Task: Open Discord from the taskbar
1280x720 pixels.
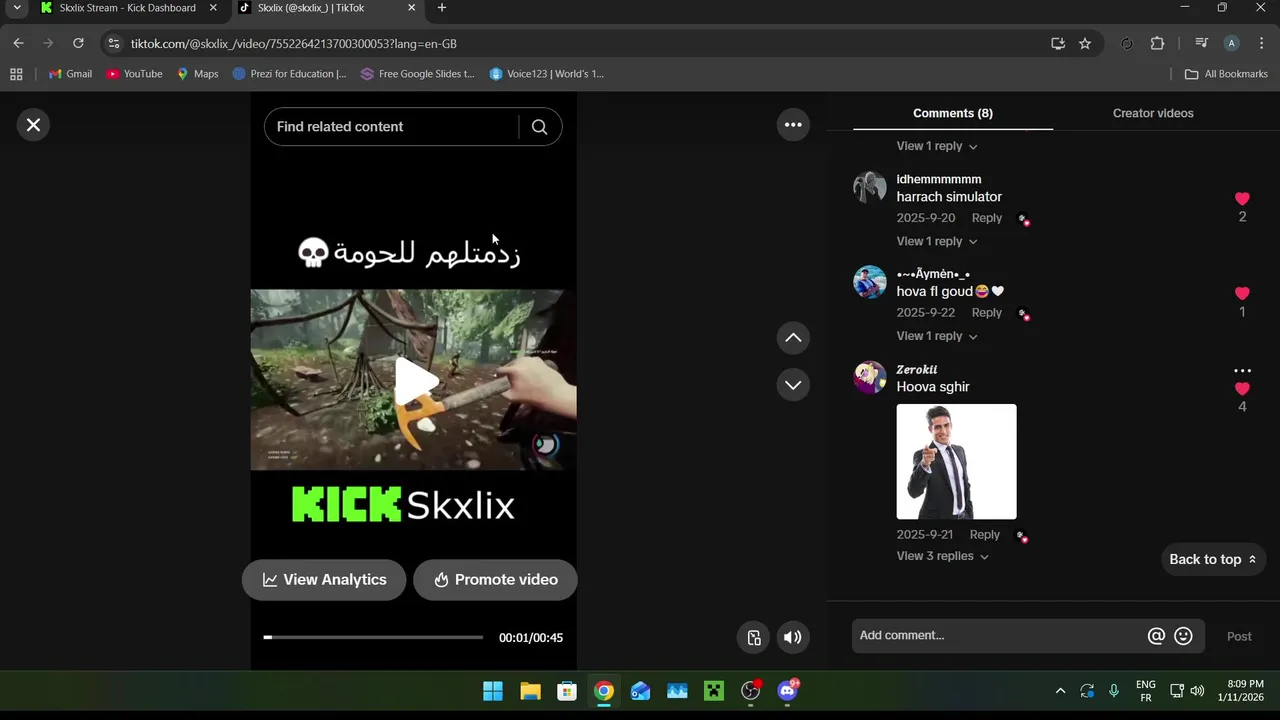Action: click(x=788, y=691)
